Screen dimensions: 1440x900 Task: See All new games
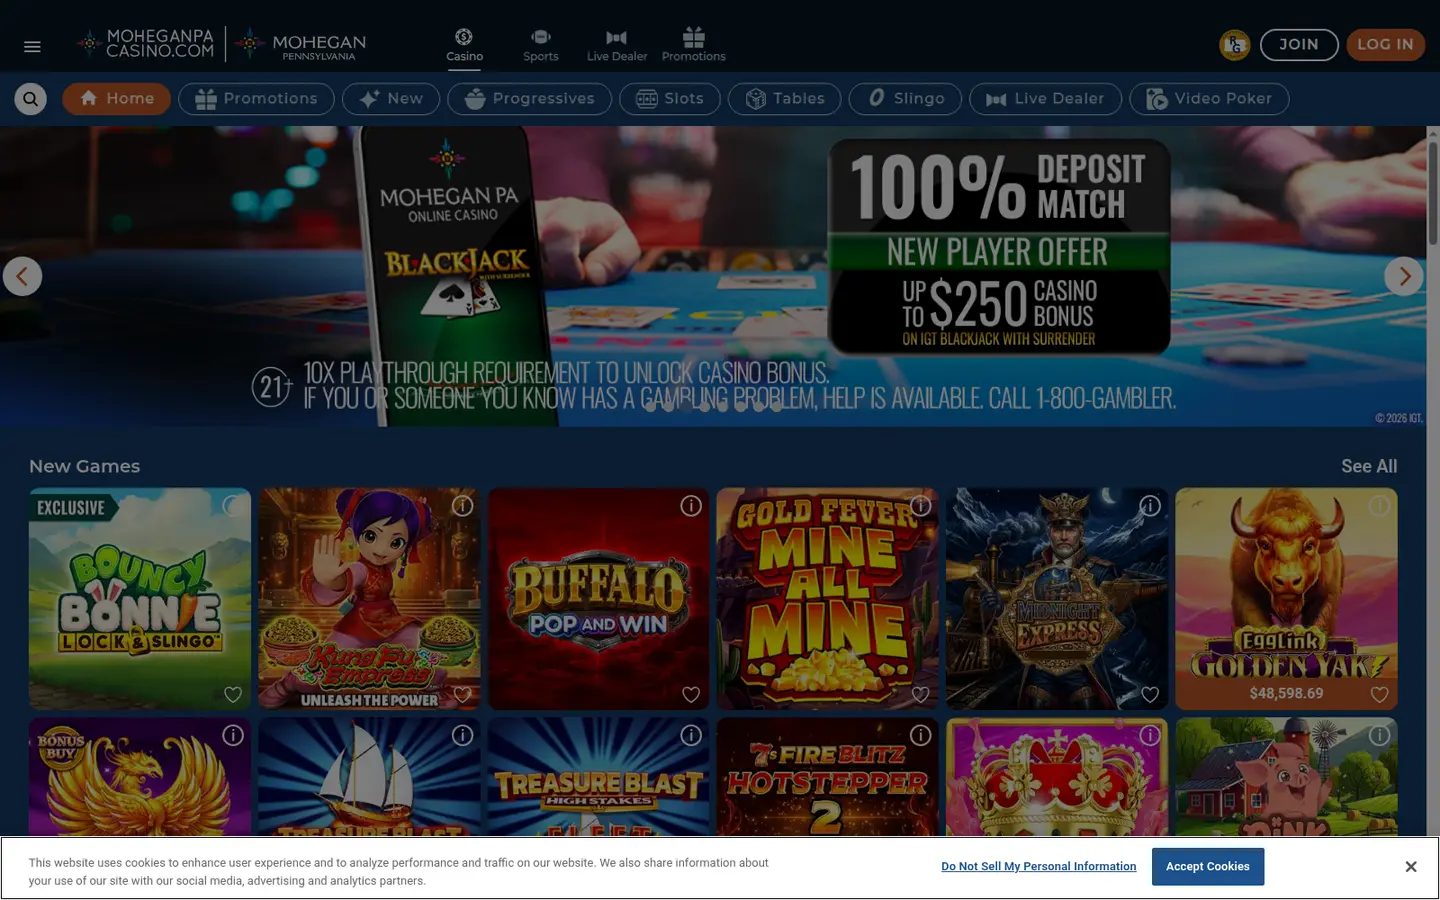pyautogui.click(x=1369, y=466)
